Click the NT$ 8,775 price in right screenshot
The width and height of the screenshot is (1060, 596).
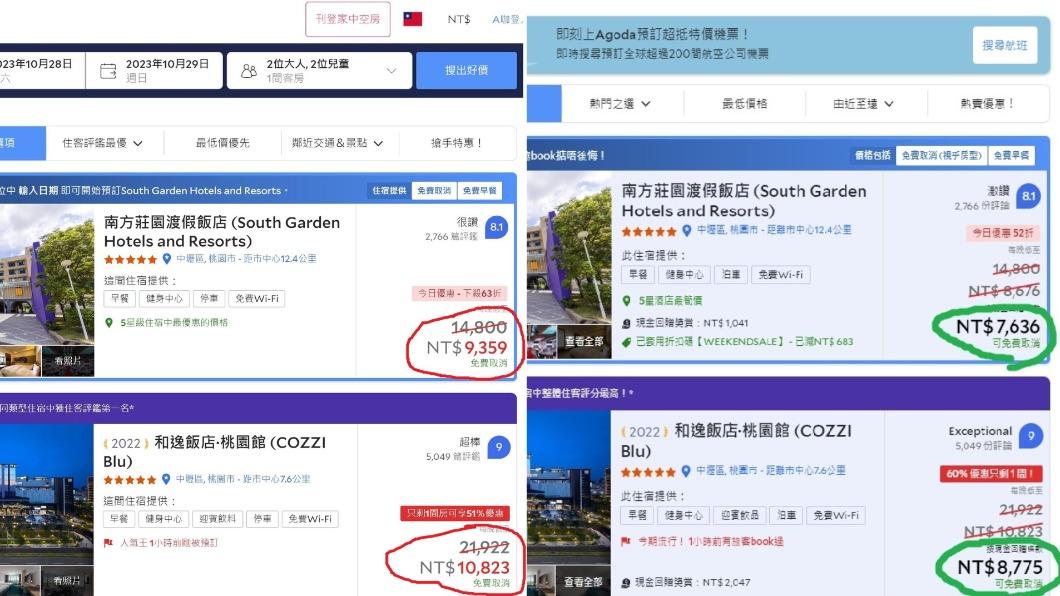pos(1000,567)
